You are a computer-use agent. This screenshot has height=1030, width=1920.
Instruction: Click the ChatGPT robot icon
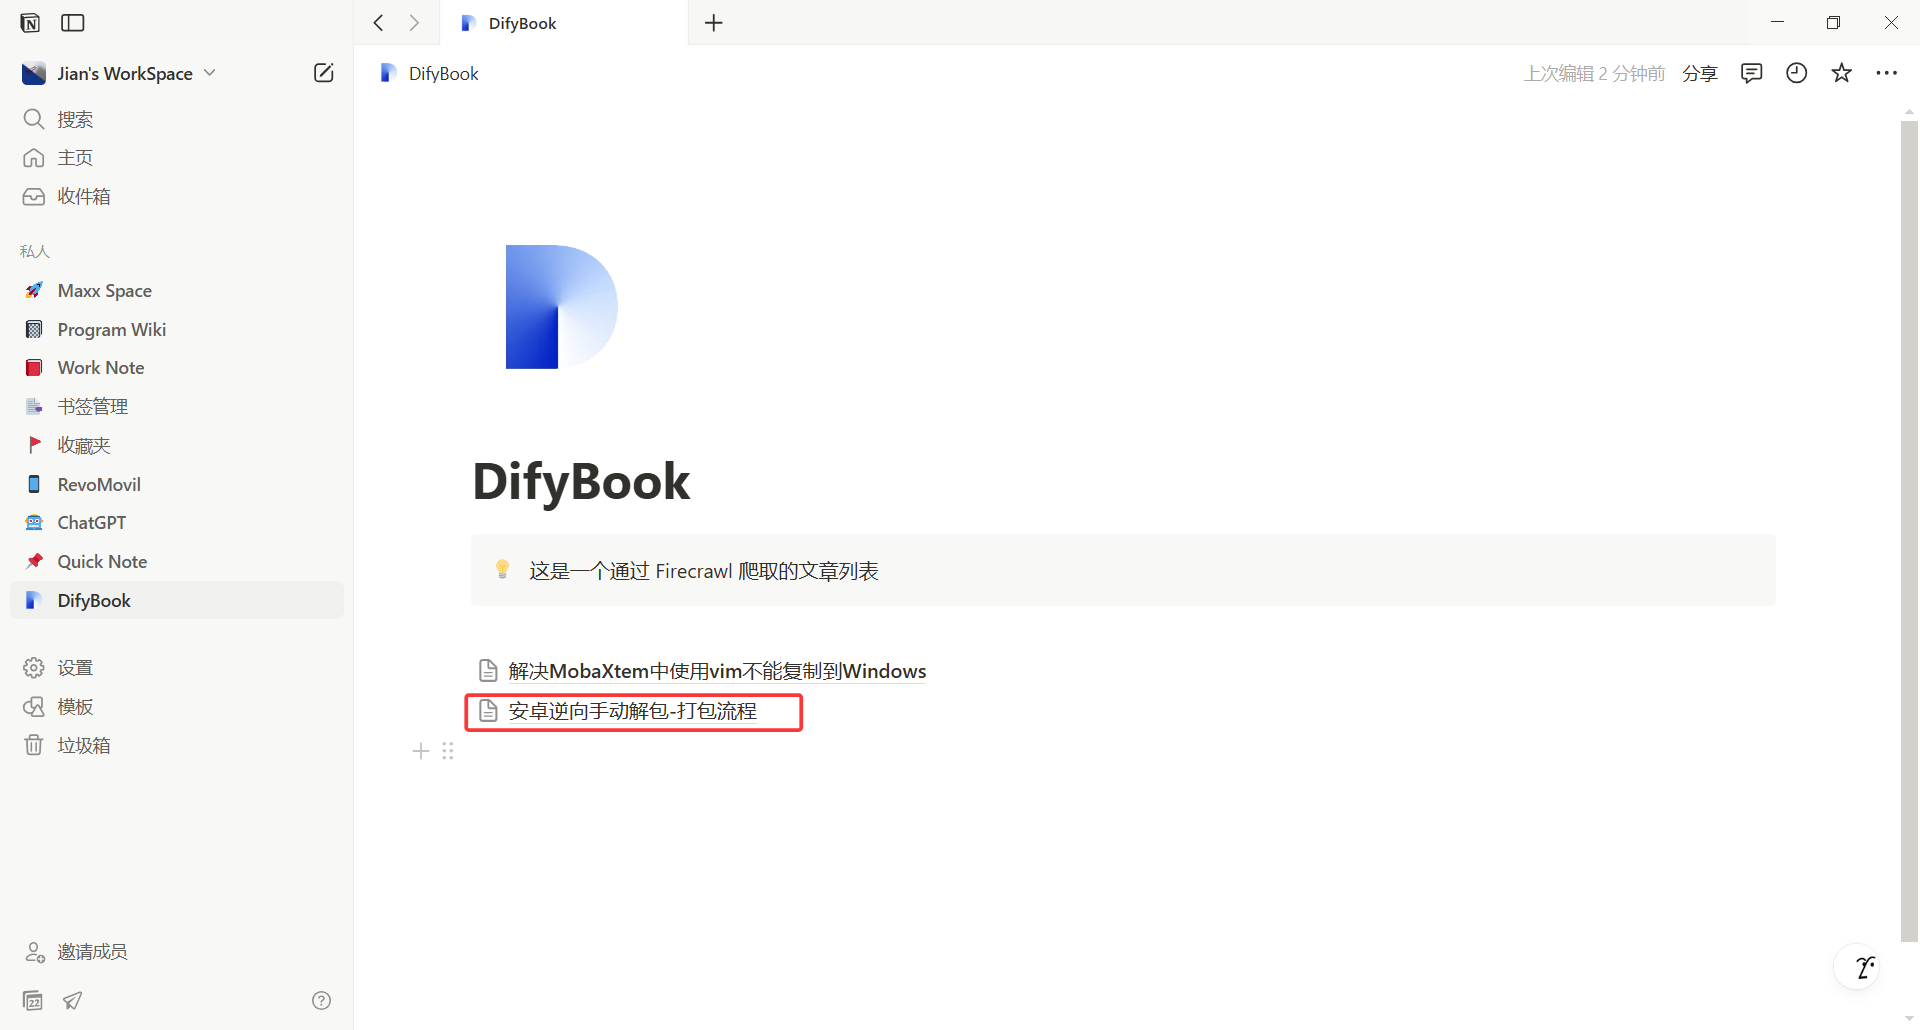34,522
